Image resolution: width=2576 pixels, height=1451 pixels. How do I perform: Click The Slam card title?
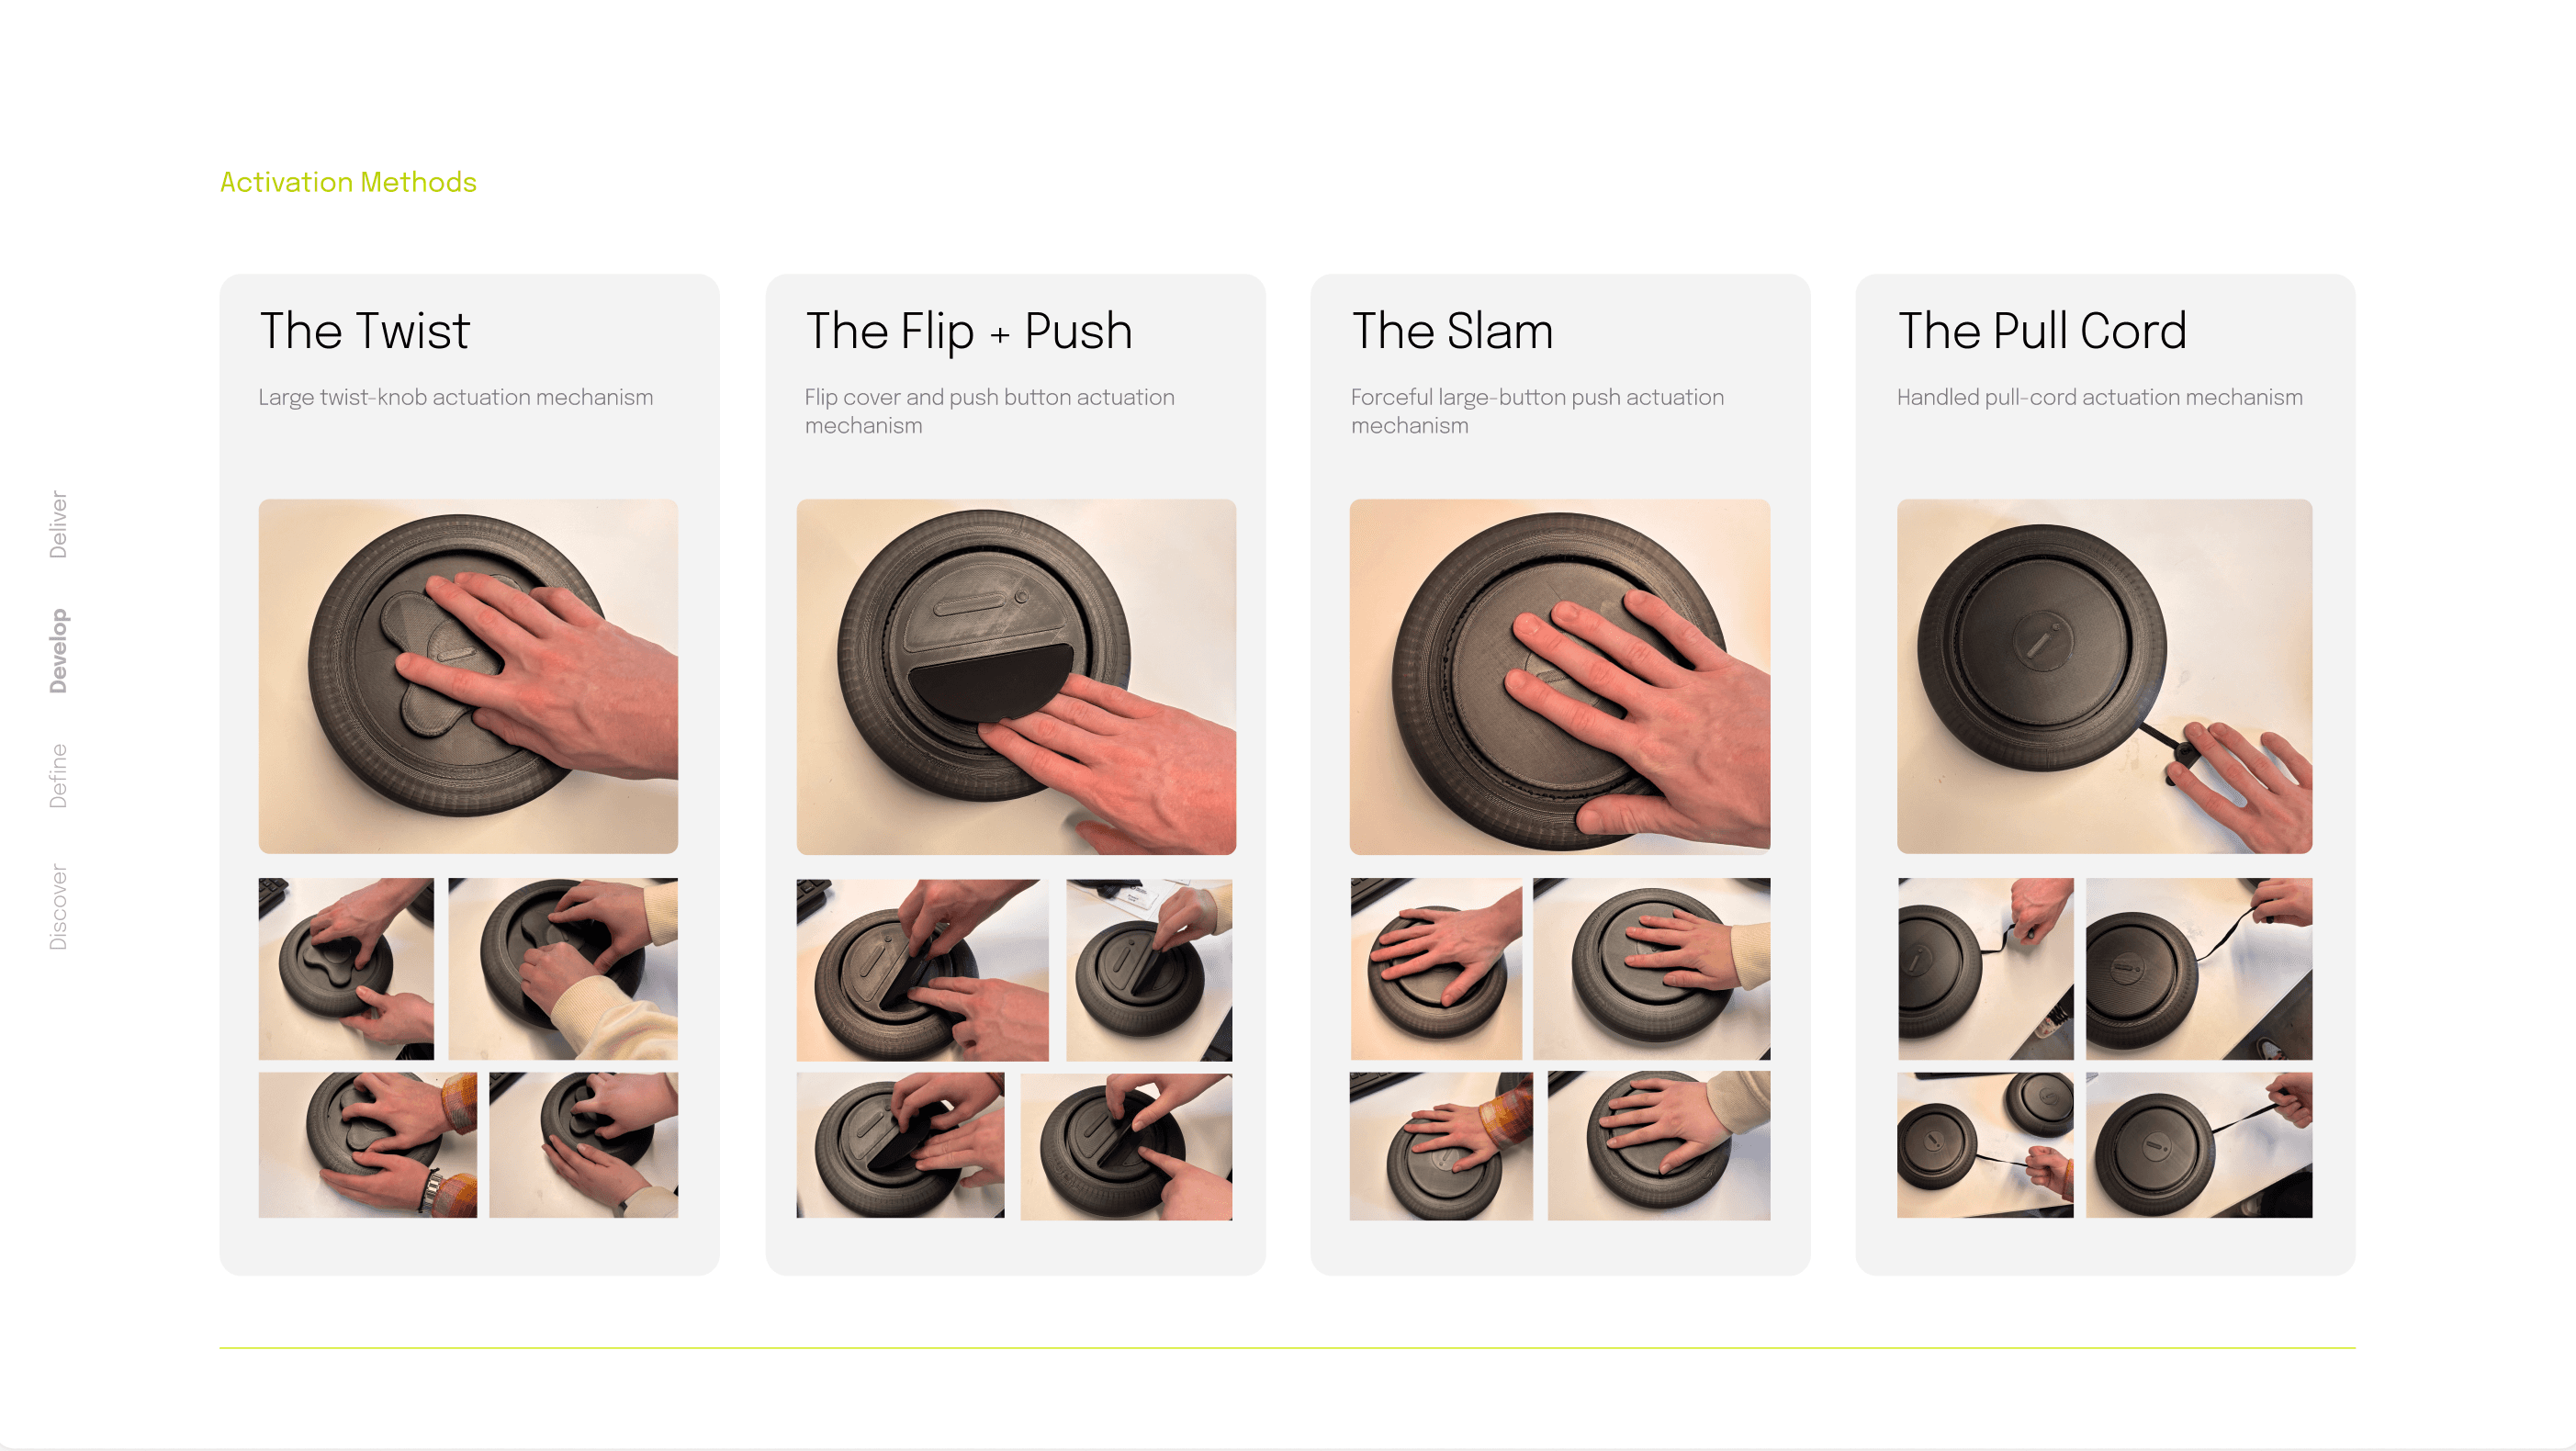point(1452,331)
